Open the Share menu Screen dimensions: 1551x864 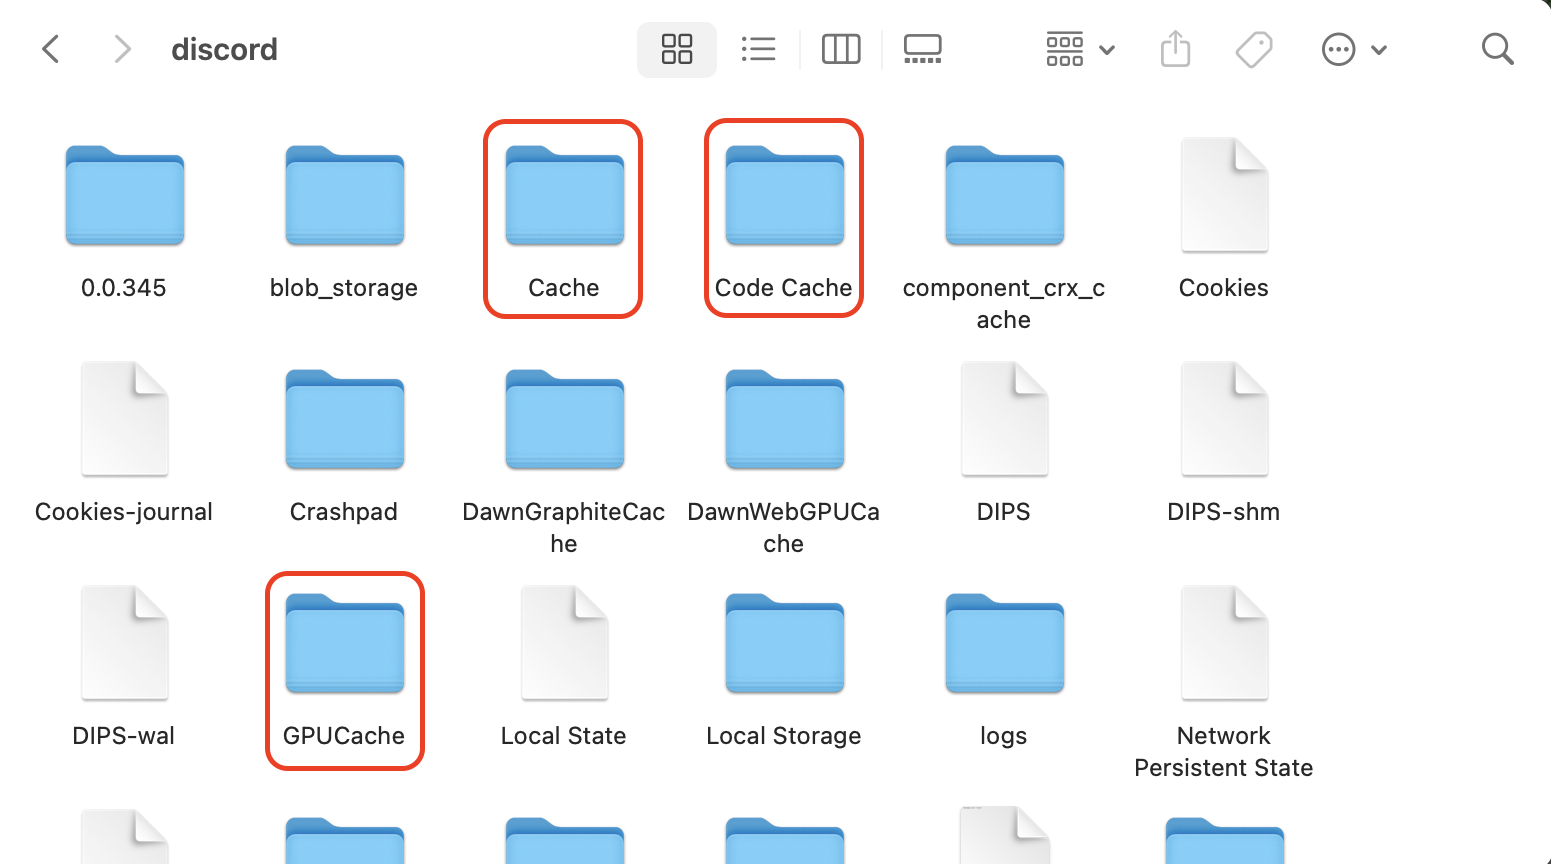1175,48
